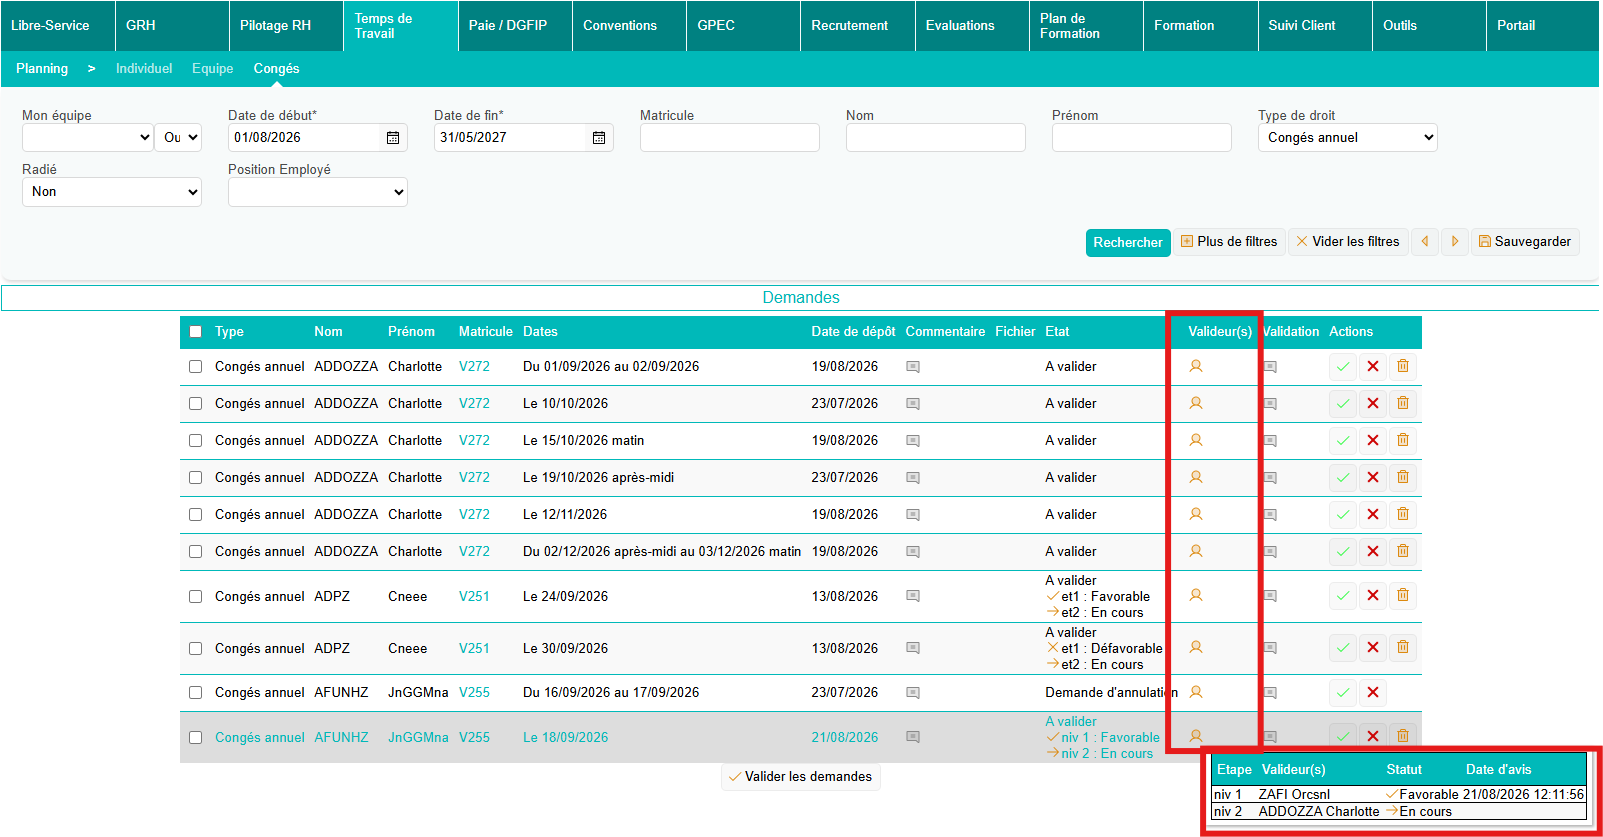
Task: Click Valider les demandes button
Action: 801,777
